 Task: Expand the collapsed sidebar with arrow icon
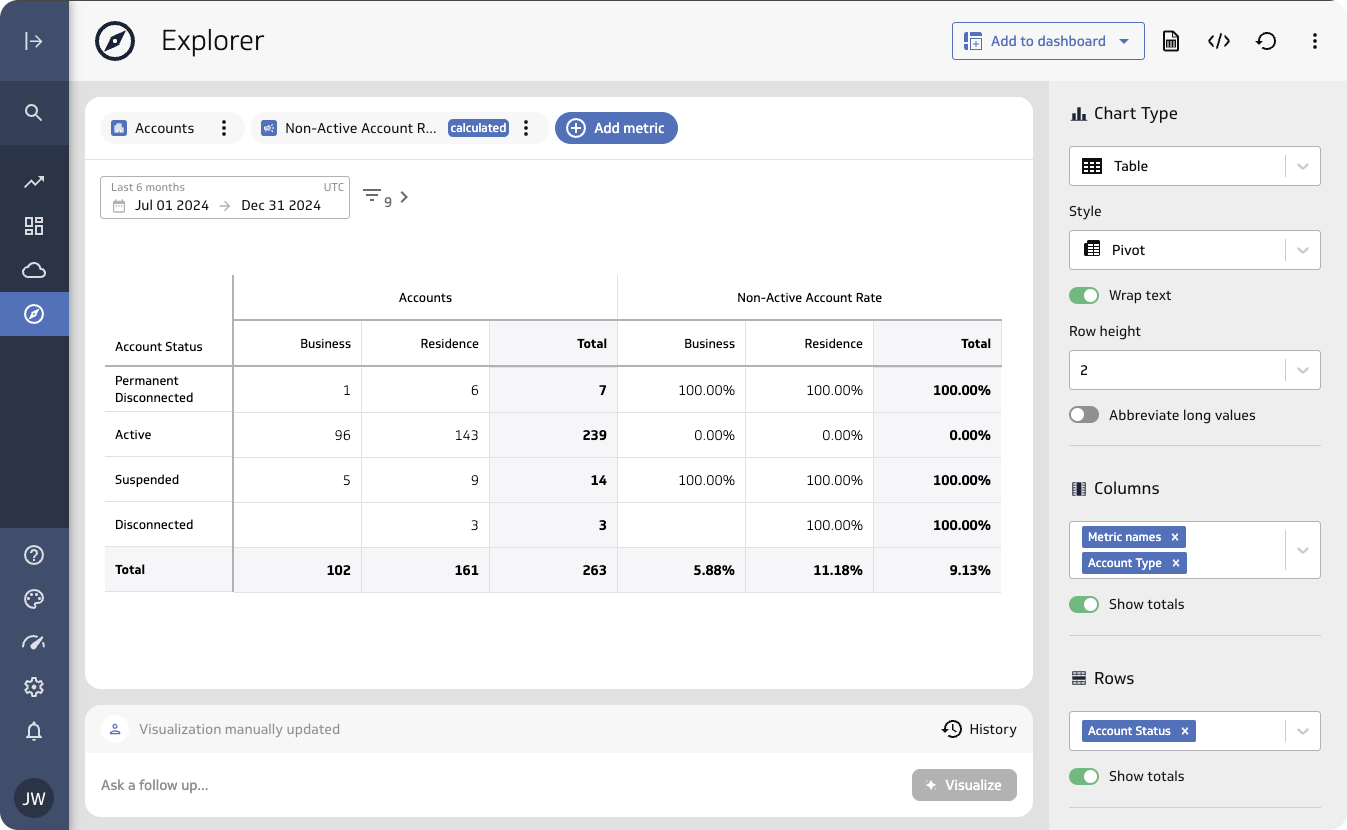click(x=34, y=41)
